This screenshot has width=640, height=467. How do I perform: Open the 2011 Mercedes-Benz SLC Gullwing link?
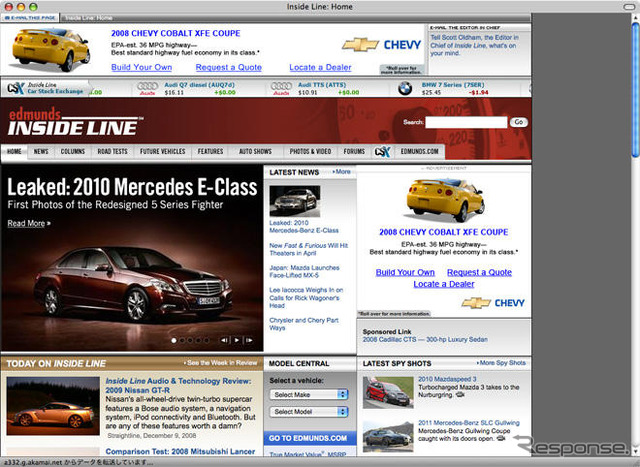tap(469, 423)
